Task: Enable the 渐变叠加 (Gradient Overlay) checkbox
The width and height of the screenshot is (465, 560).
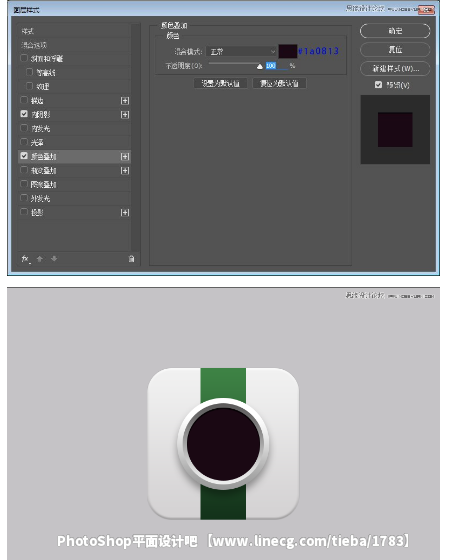Action: coord(24,170)
